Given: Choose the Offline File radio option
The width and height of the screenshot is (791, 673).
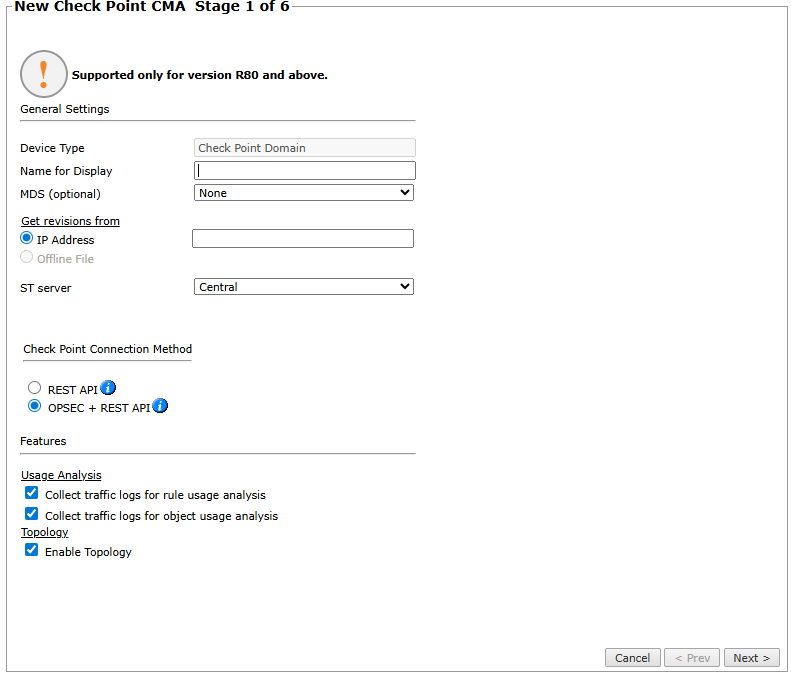Looking at the screenshot, I should (x=27, y=258).
